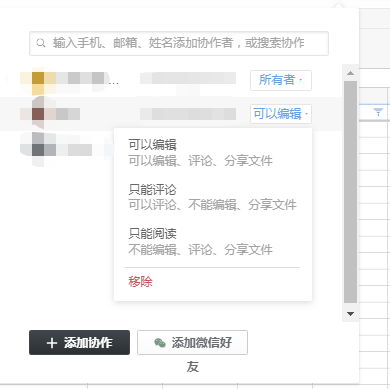
Task: Click the first collaborator's avatar
Action: (38, 79)
